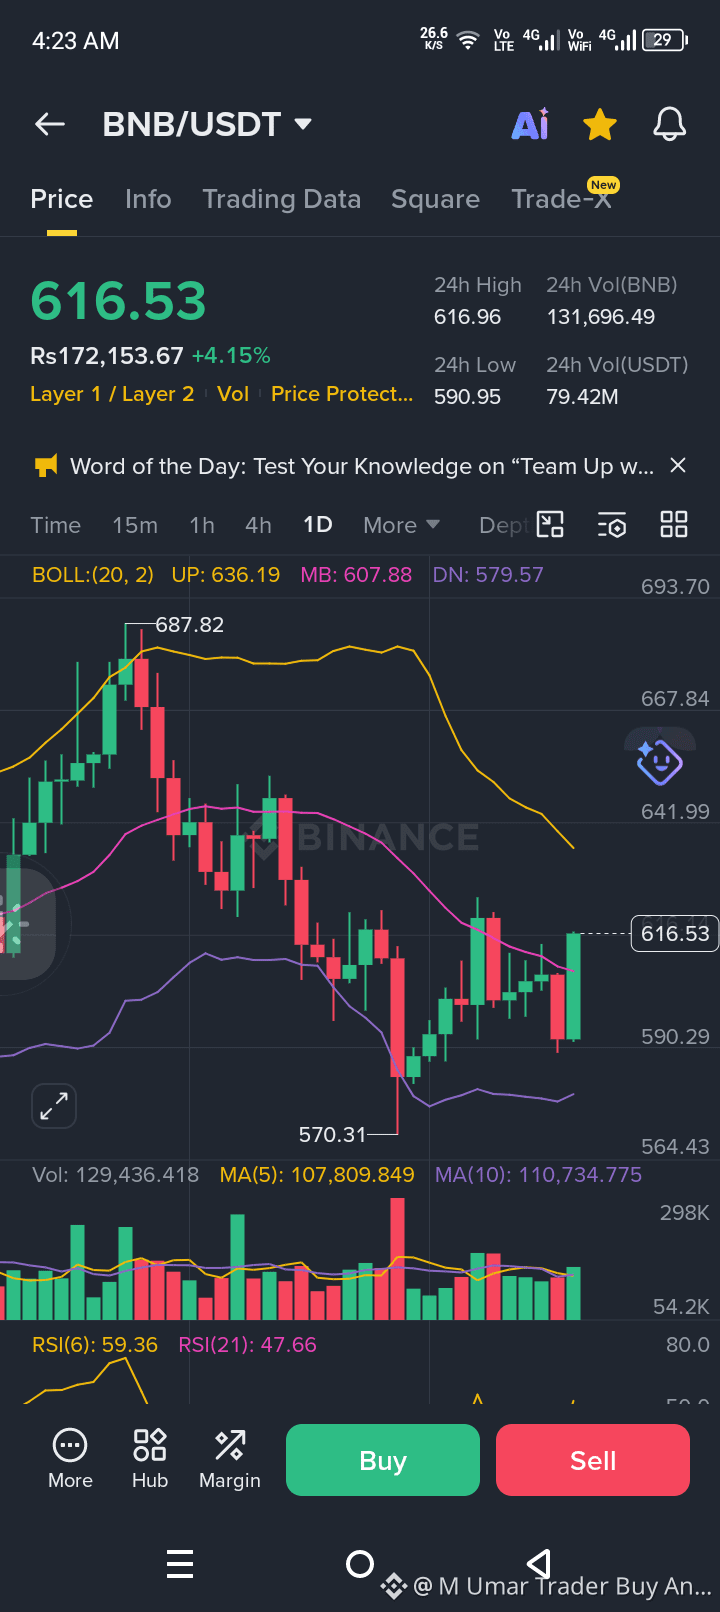Open the Hub shortcut
Viewport: 720px width, 1612px height.
point(150,1459)
